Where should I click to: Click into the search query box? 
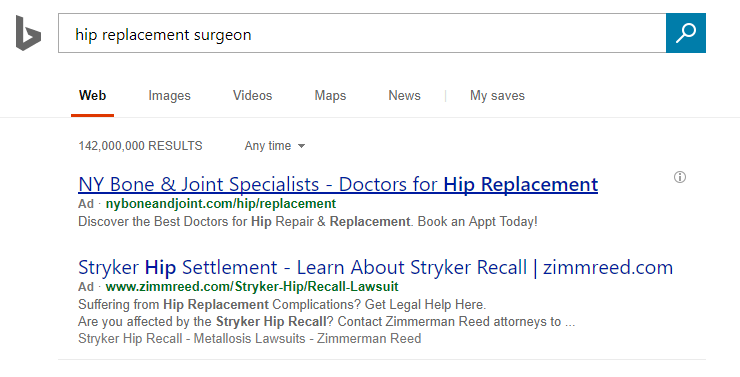point(362,33)
